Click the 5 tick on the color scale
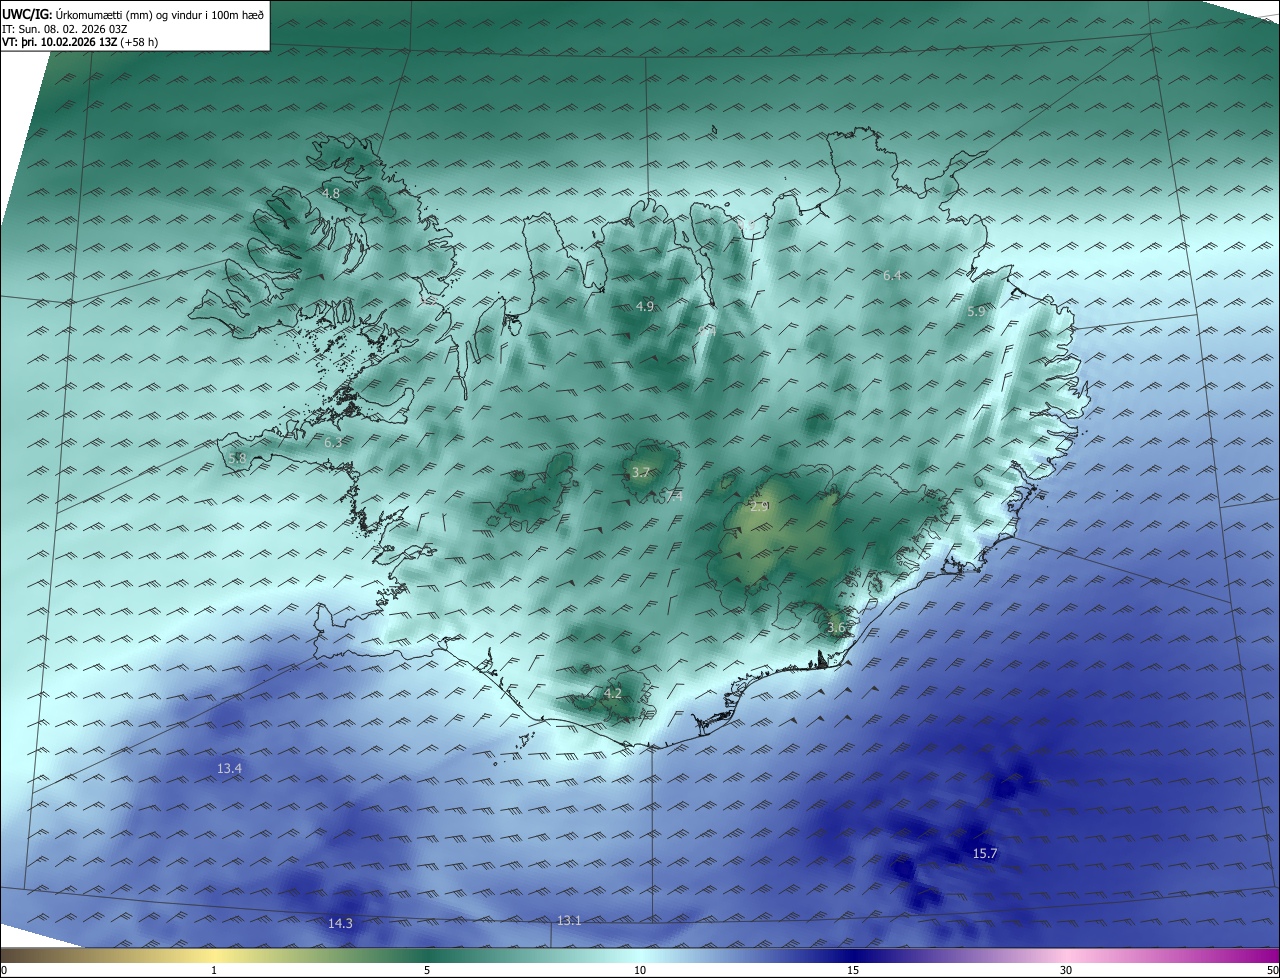Screen dimensions: 1280x978 pos(427,970)
